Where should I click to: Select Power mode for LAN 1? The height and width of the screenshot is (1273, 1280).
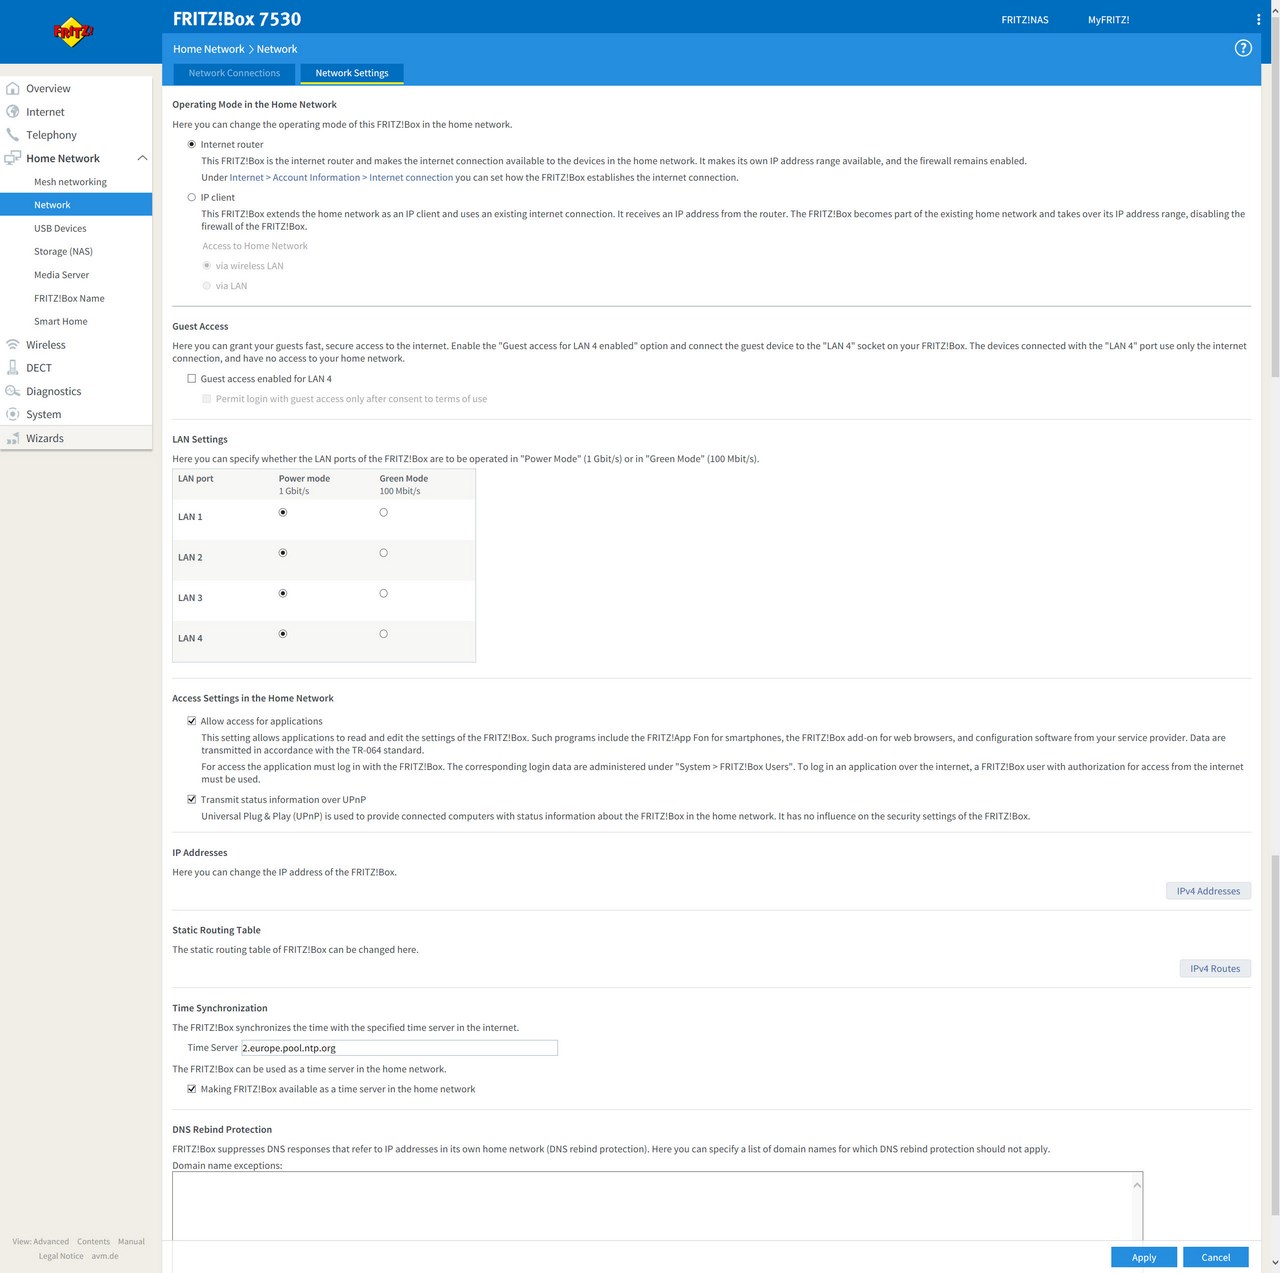[283, 512]
